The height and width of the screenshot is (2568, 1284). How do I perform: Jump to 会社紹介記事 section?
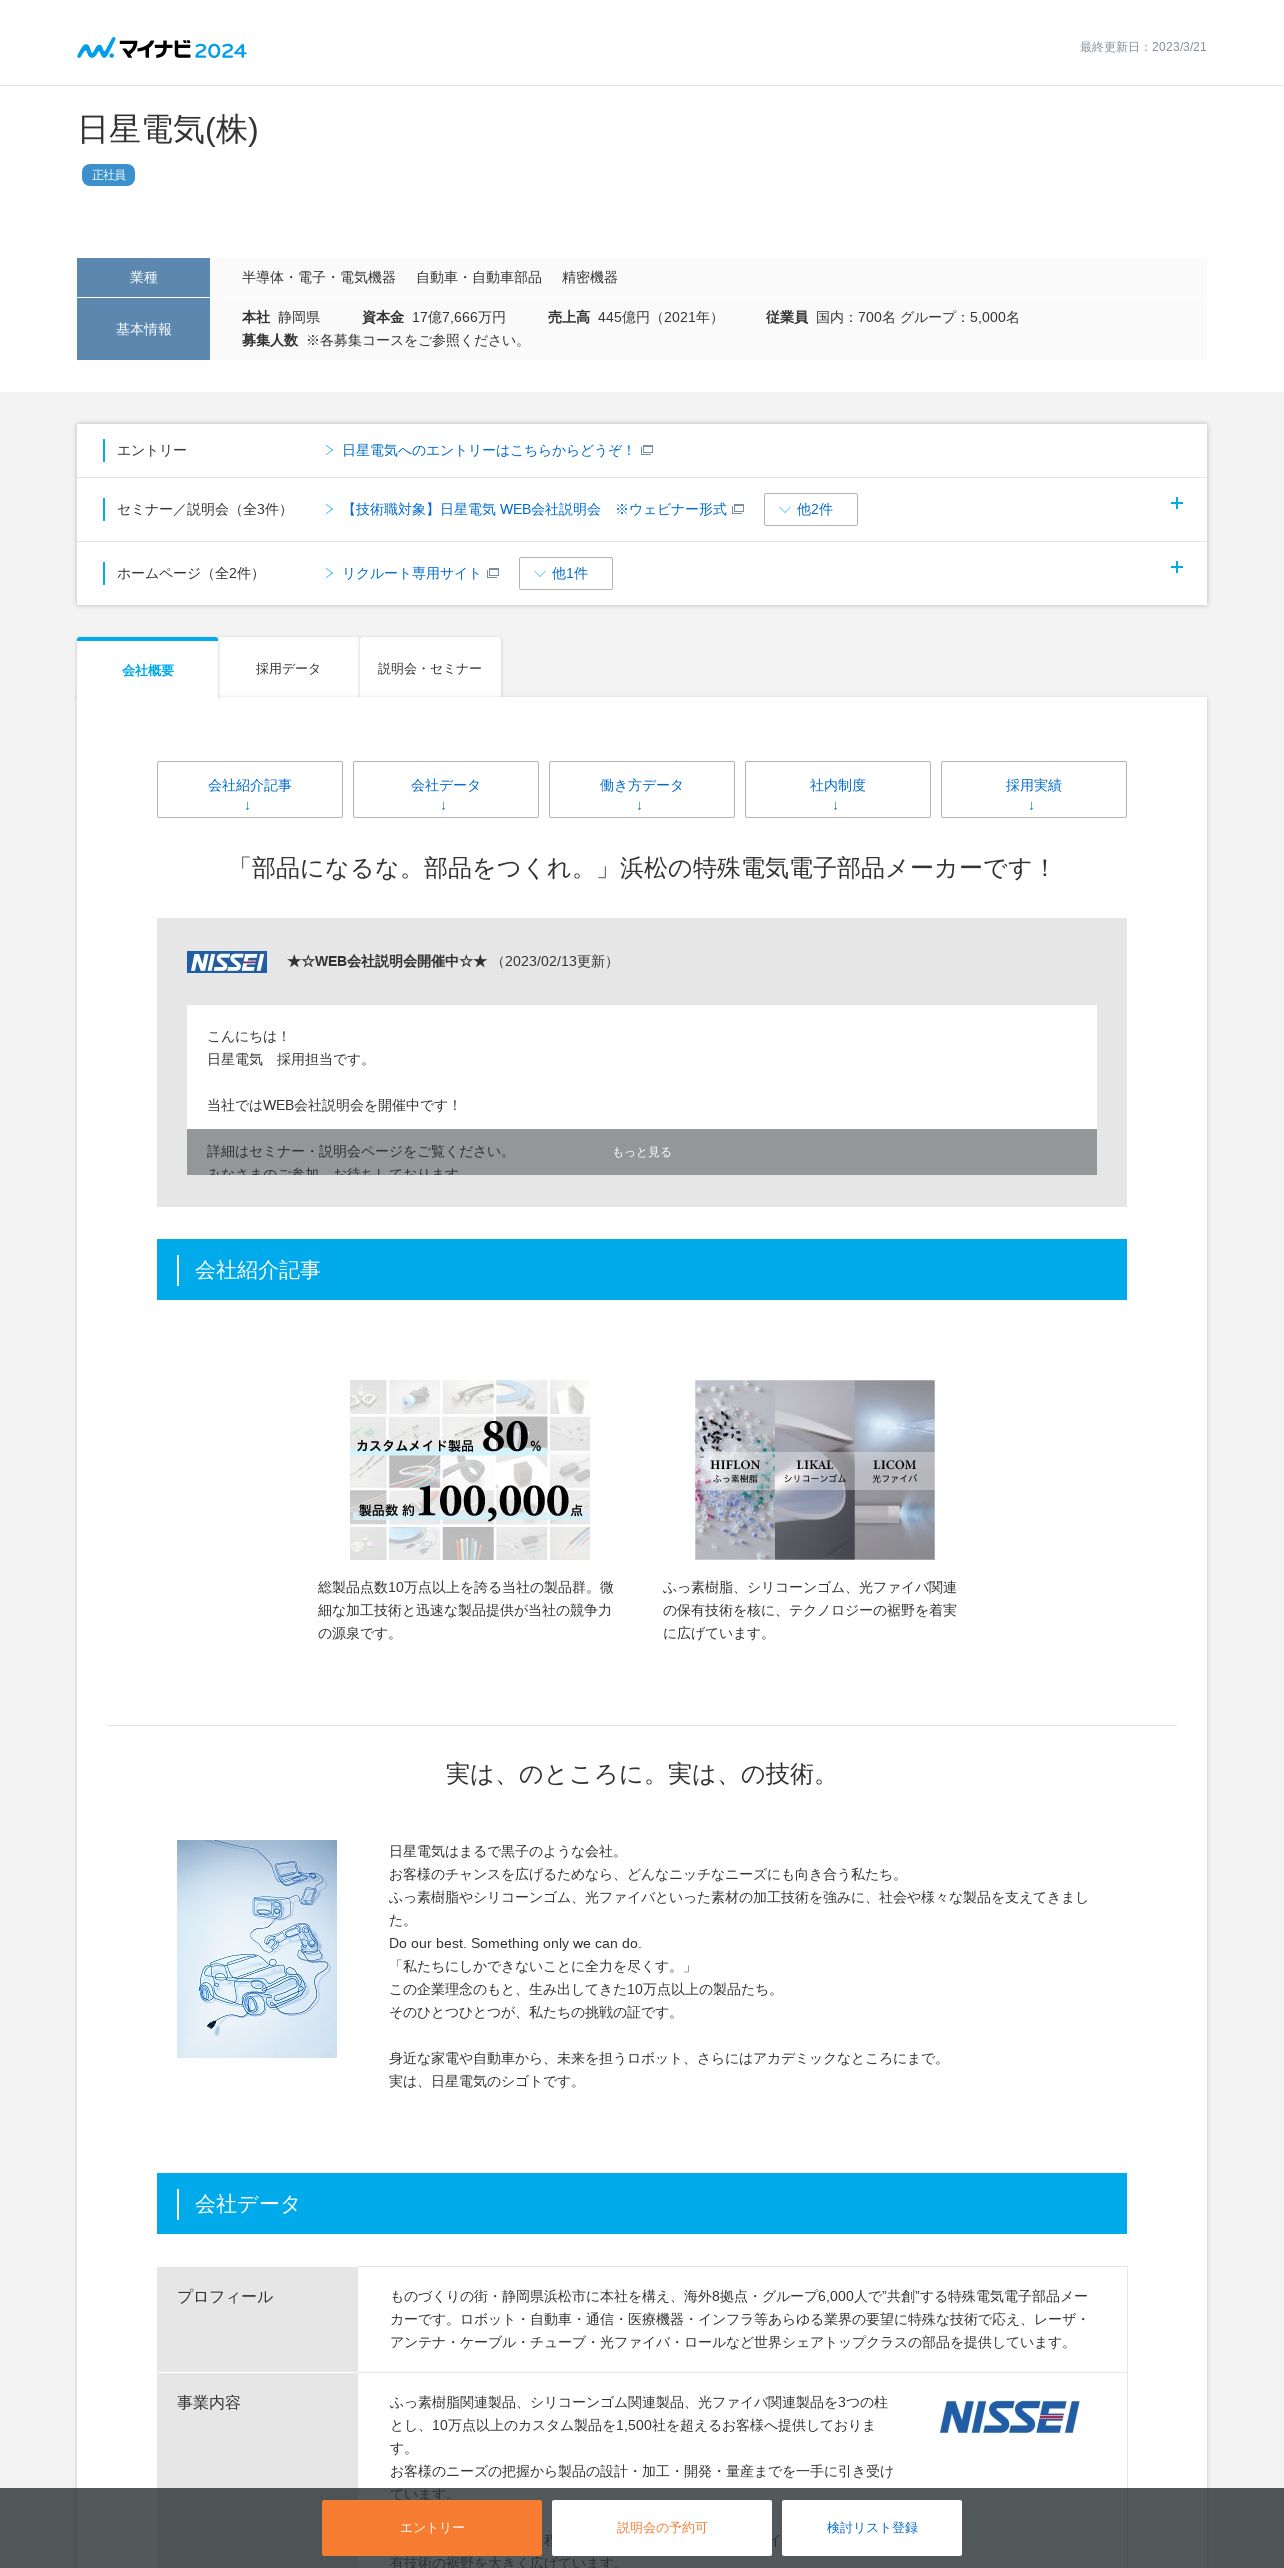(x=250, y=790)
